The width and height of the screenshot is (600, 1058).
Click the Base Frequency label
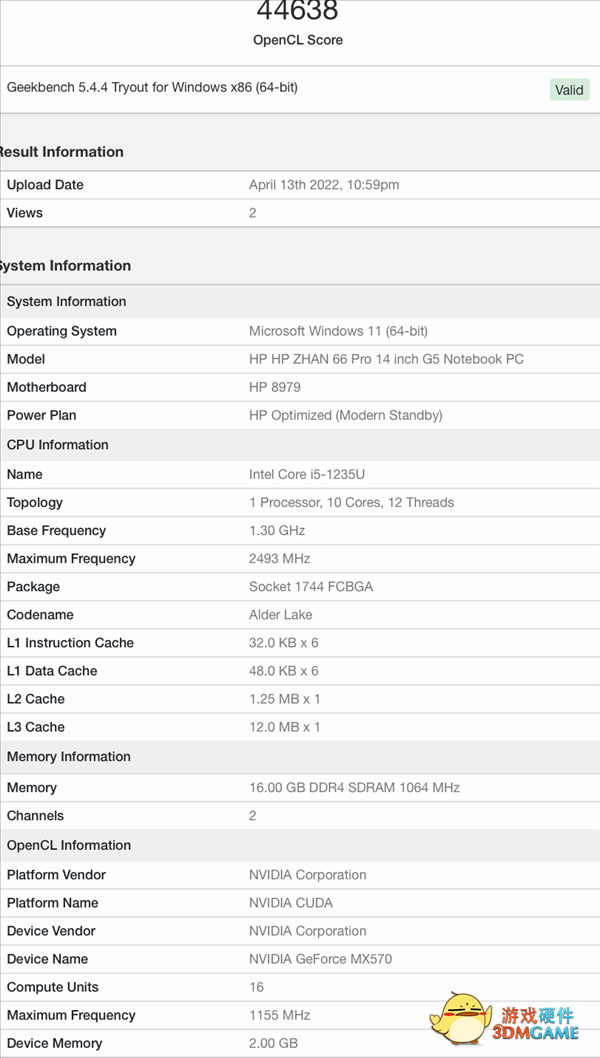pyautogui.click(x=56, y=530)
